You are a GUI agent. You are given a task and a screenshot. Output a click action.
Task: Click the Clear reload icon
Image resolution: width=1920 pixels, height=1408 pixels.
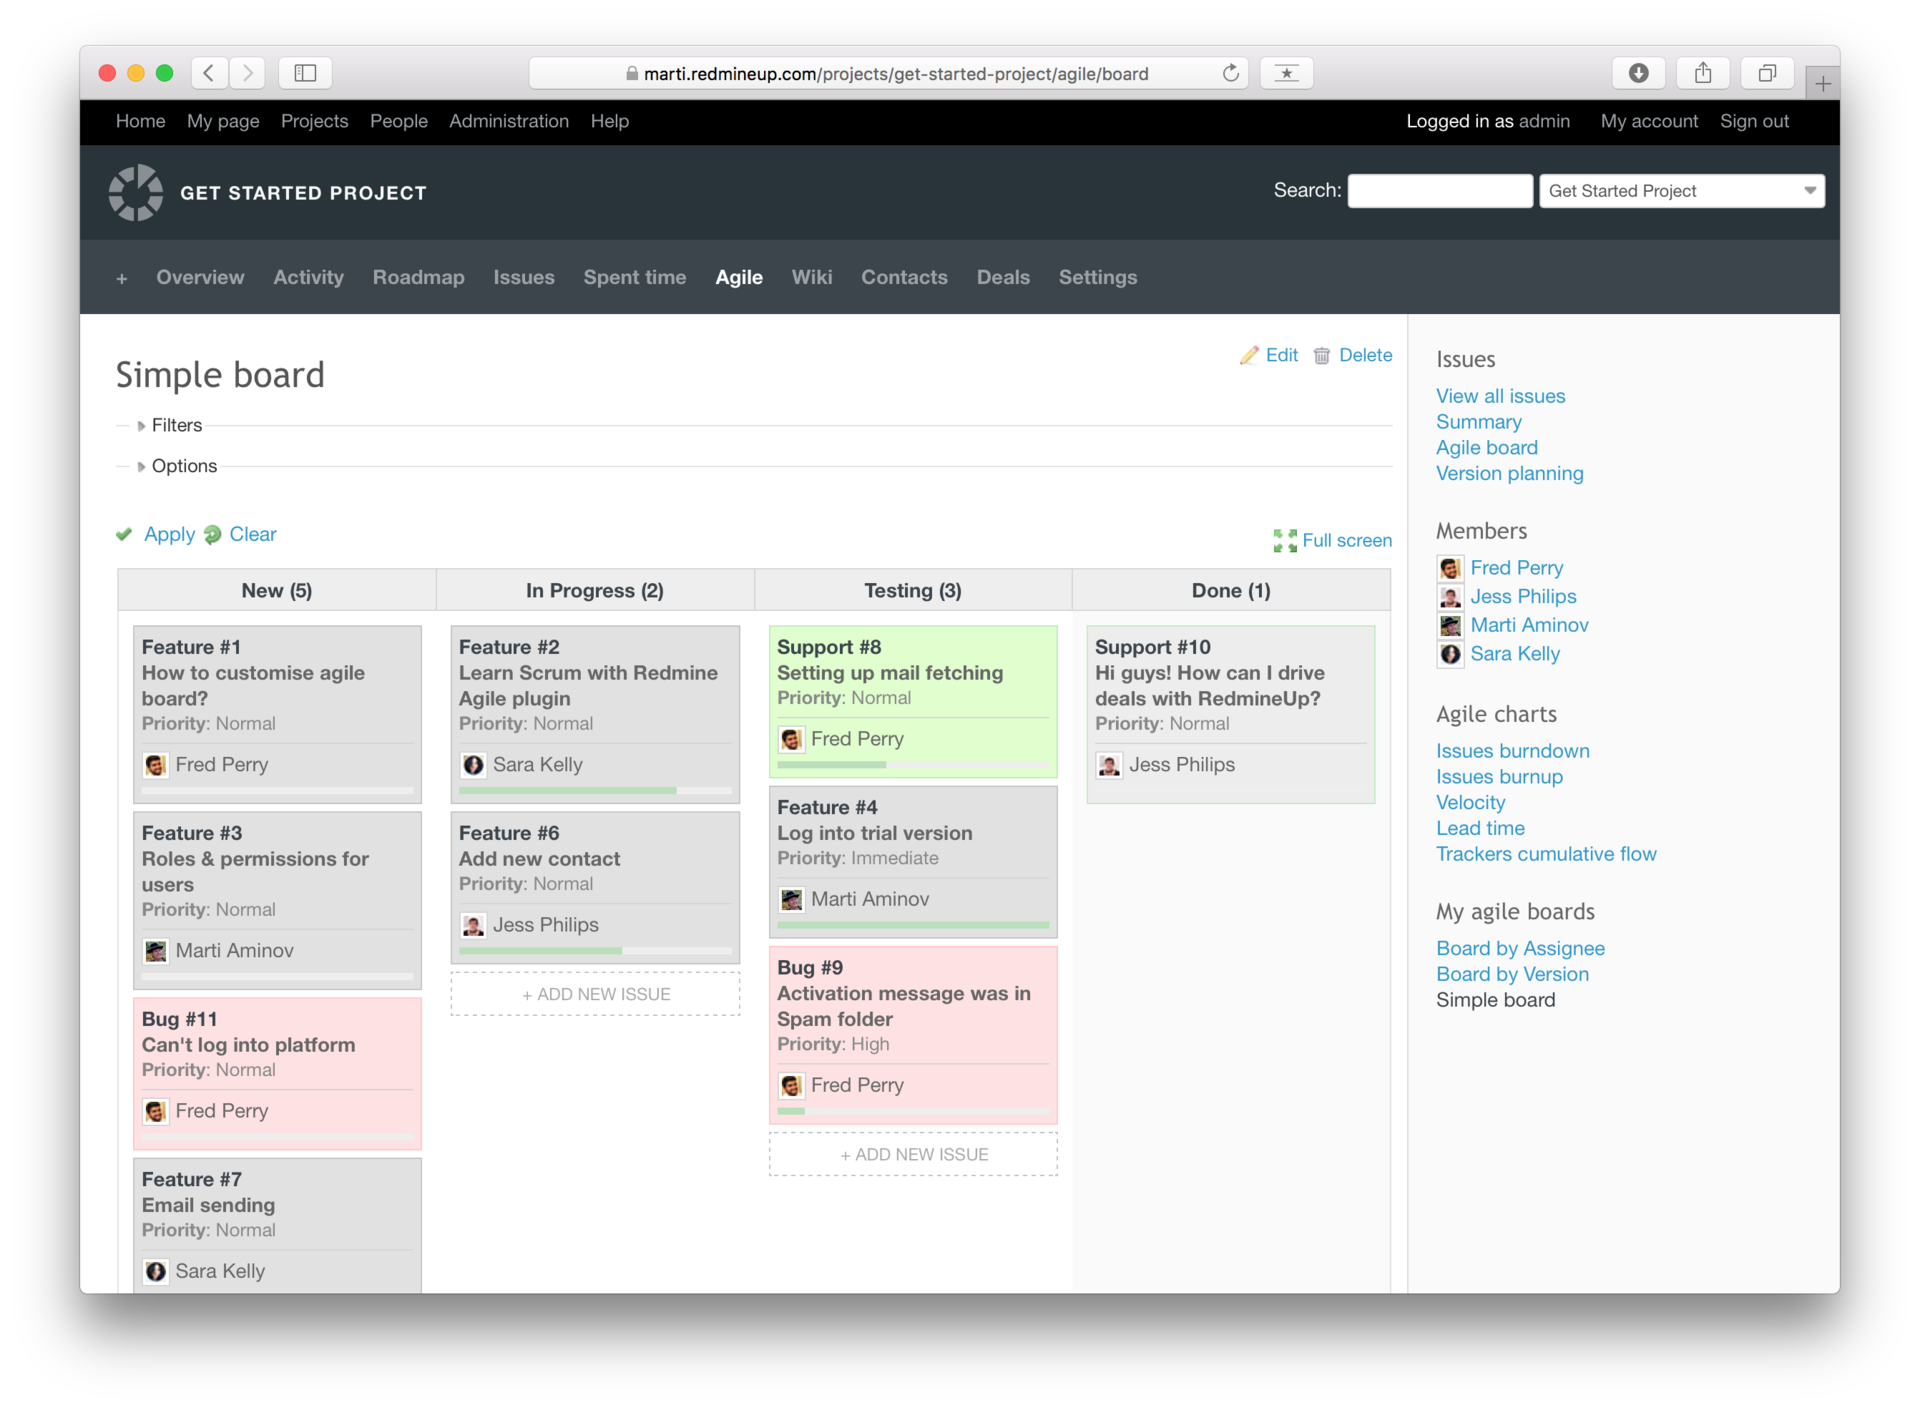(213, 535)
